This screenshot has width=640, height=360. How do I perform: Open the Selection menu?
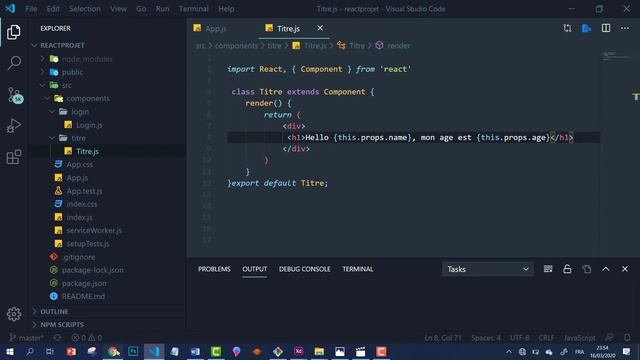point(84,9)
